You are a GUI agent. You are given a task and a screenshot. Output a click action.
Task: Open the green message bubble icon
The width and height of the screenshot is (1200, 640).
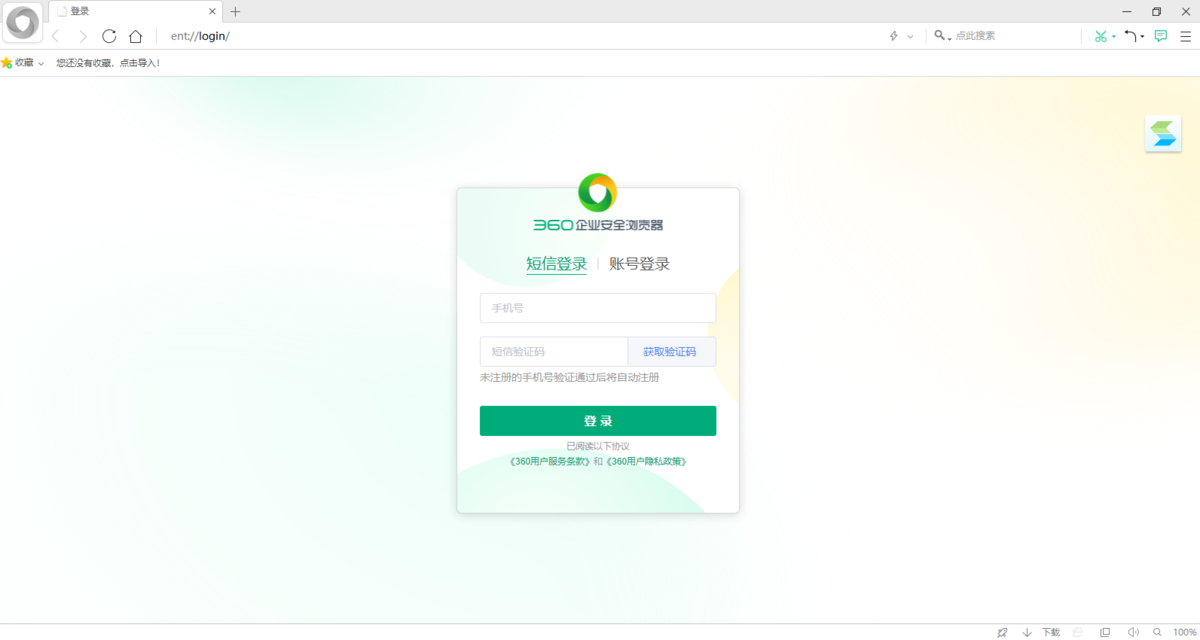pyautogui.click(x=1161, y=36)
